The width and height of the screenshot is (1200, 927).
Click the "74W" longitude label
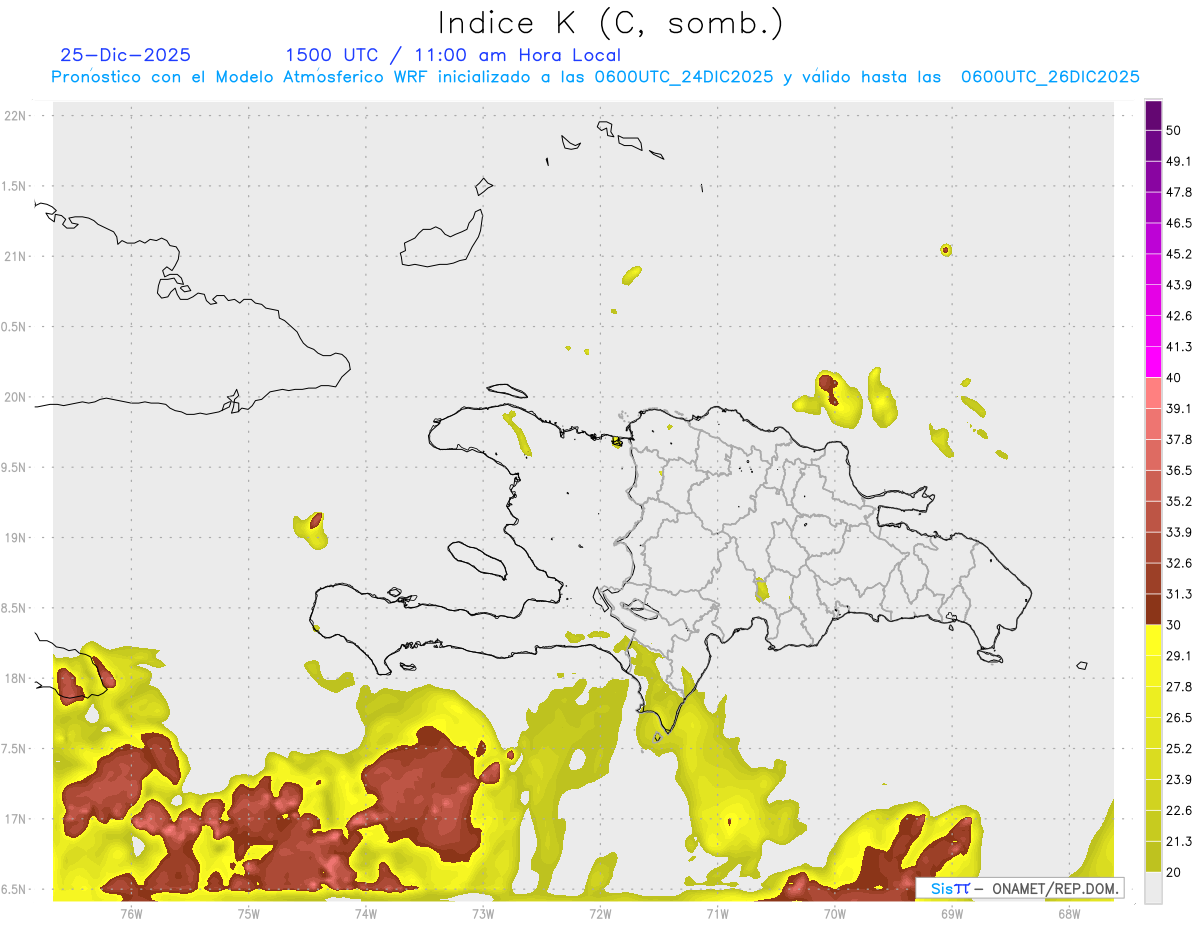(x=366, y=913)
